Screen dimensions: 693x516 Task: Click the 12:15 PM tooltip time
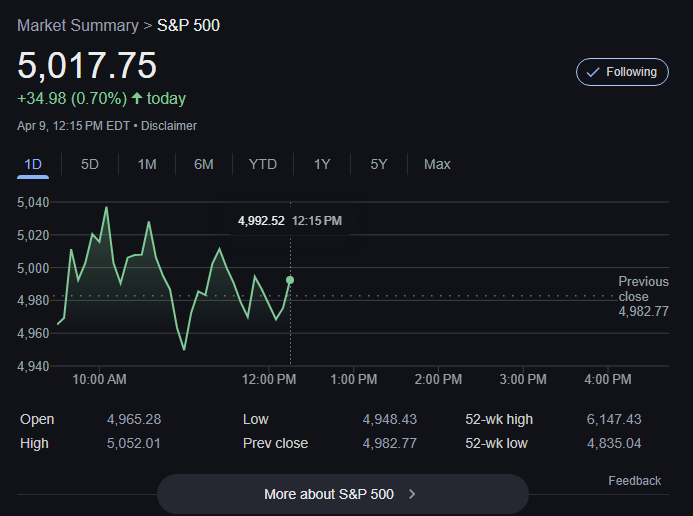point(317,220)
